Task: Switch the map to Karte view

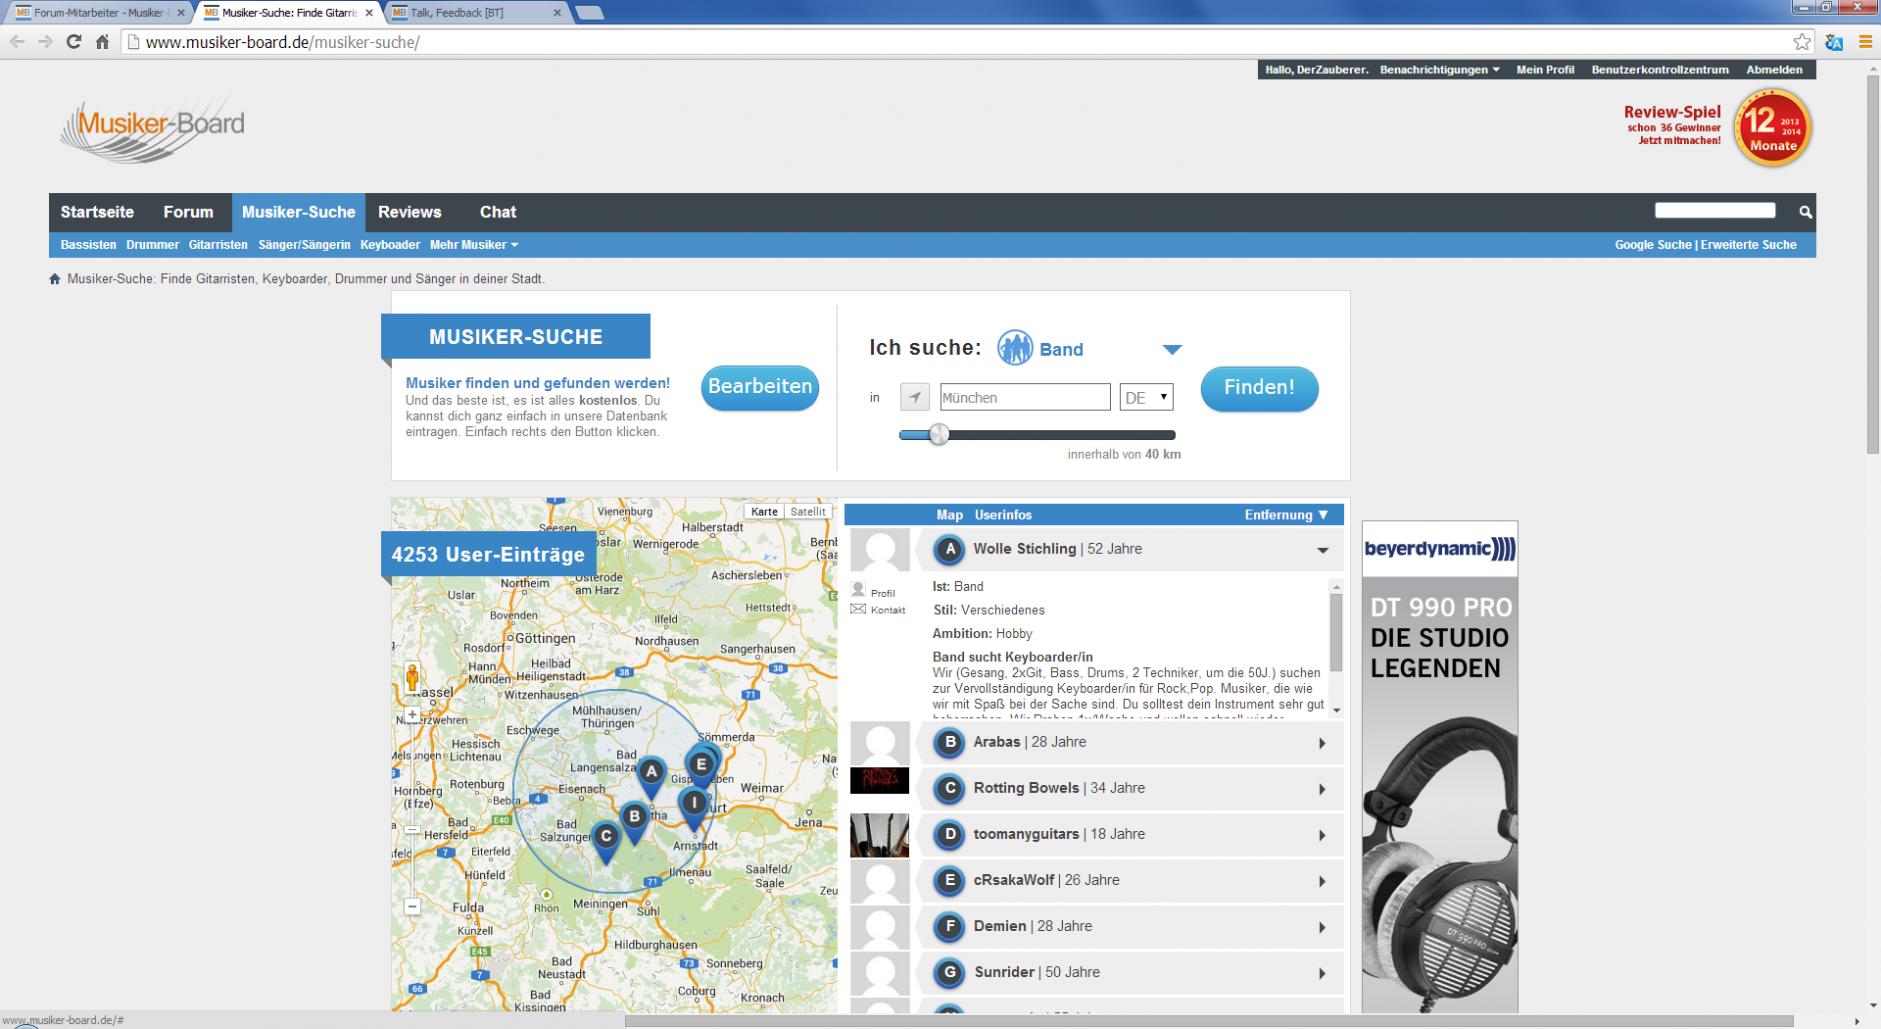Action: [x=764, y=511]
